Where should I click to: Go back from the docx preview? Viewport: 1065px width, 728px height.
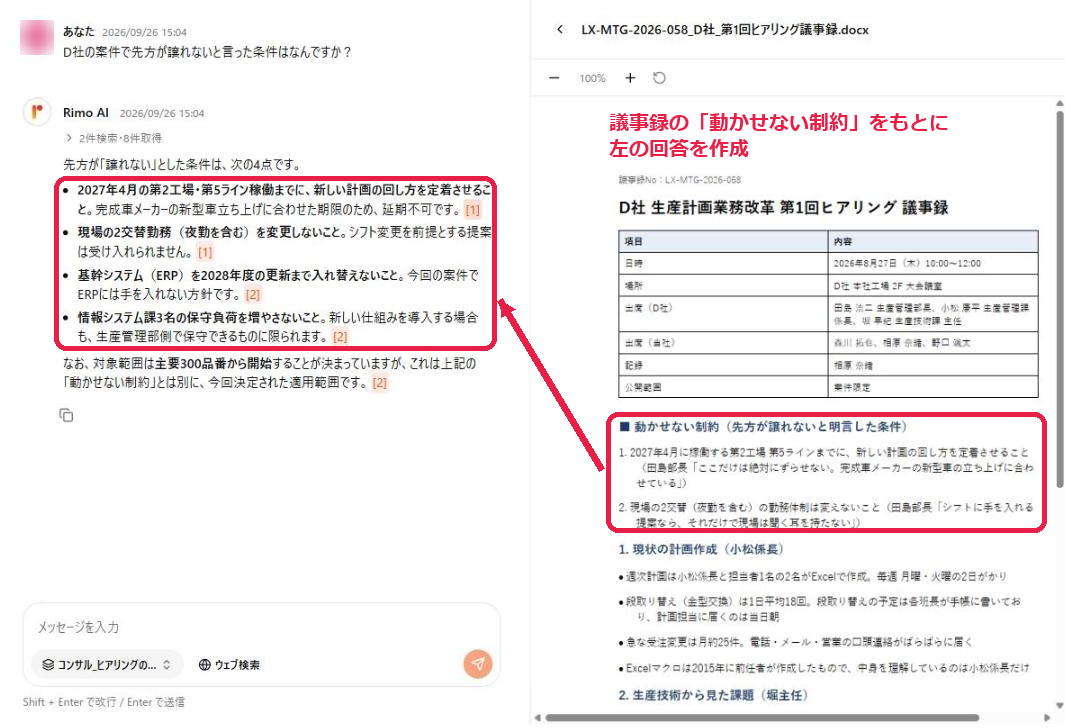(x=560, y=29)
